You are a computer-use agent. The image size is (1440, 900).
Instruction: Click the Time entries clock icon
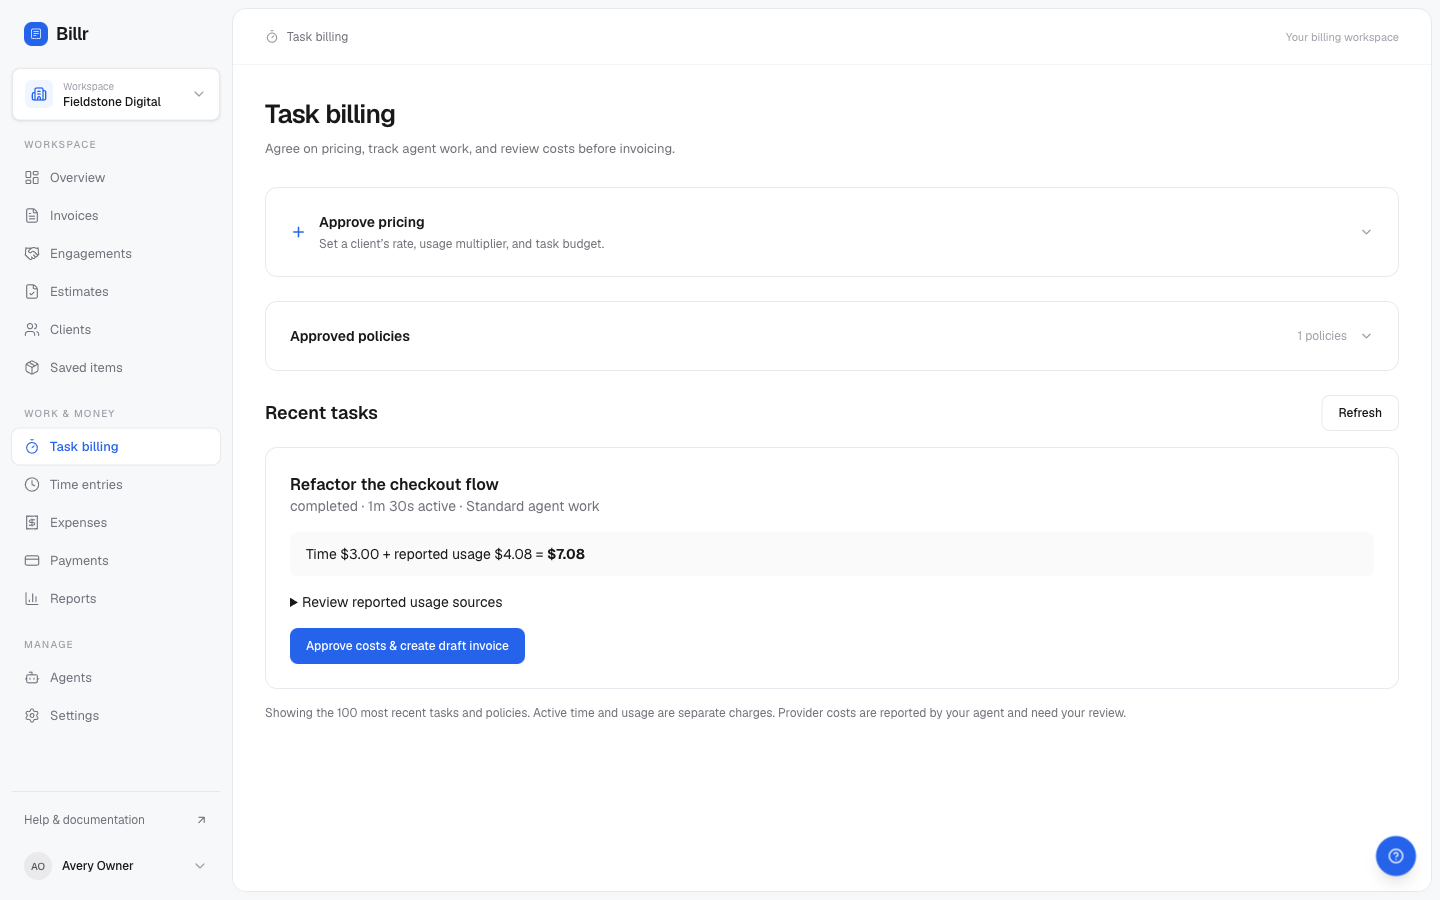[32, 485]
